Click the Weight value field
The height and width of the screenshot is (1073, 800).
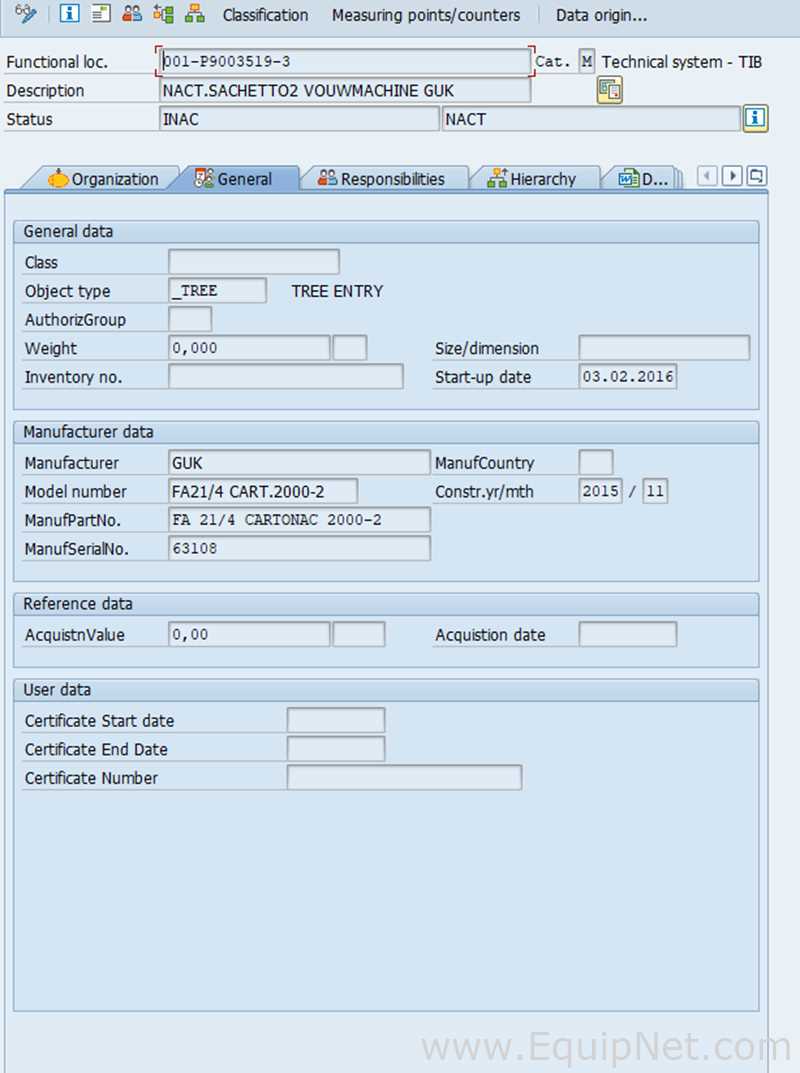coord(250,348)
